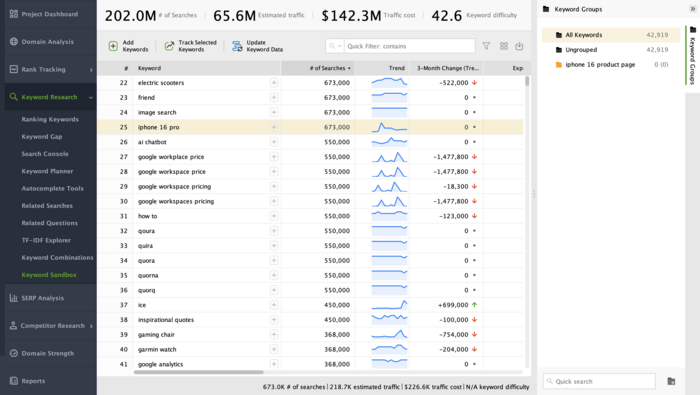Viewport: 700px width, 395px height.
Task: Click the Add Keywords plus icon
Action: coord(113,46)
